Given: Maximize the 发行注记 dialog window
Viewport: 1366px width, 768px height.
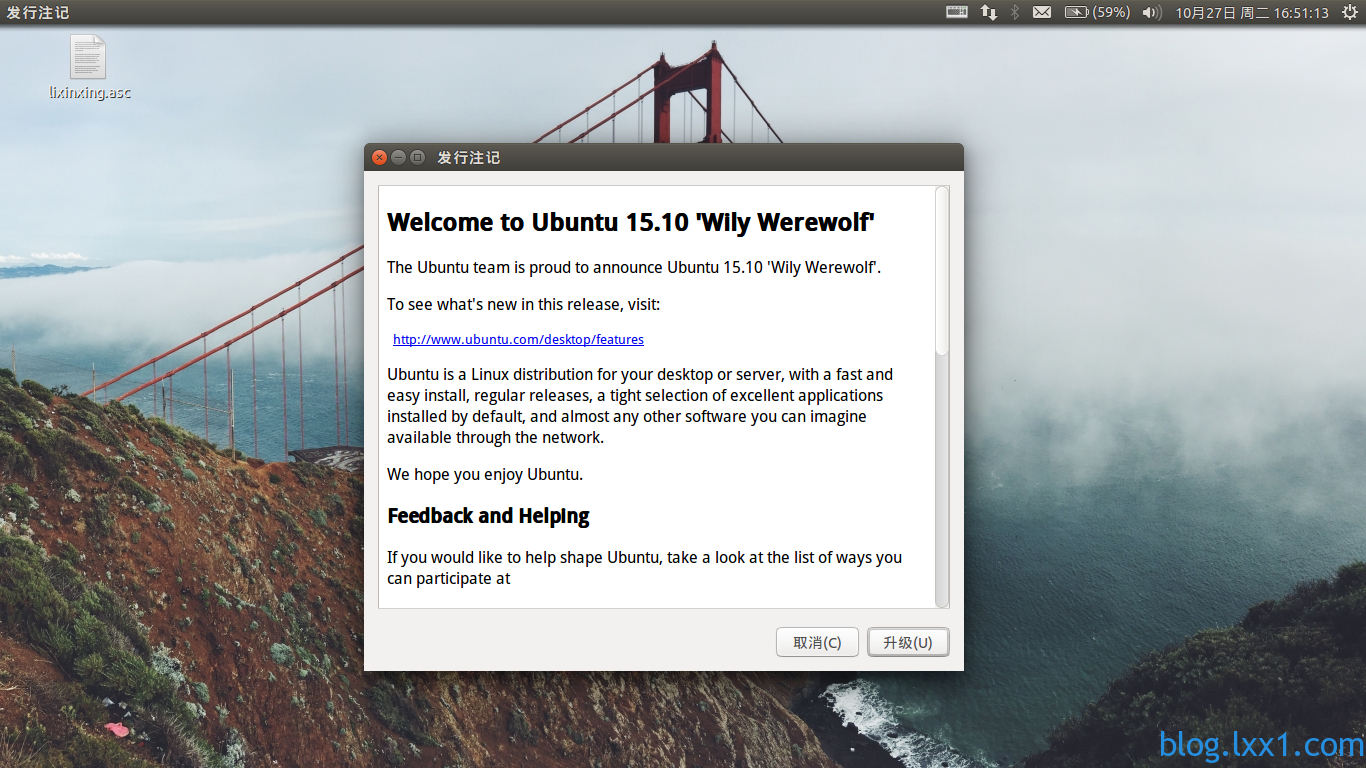Looking at the screenshot, I should pyautogui.click(x=418, y=157).
